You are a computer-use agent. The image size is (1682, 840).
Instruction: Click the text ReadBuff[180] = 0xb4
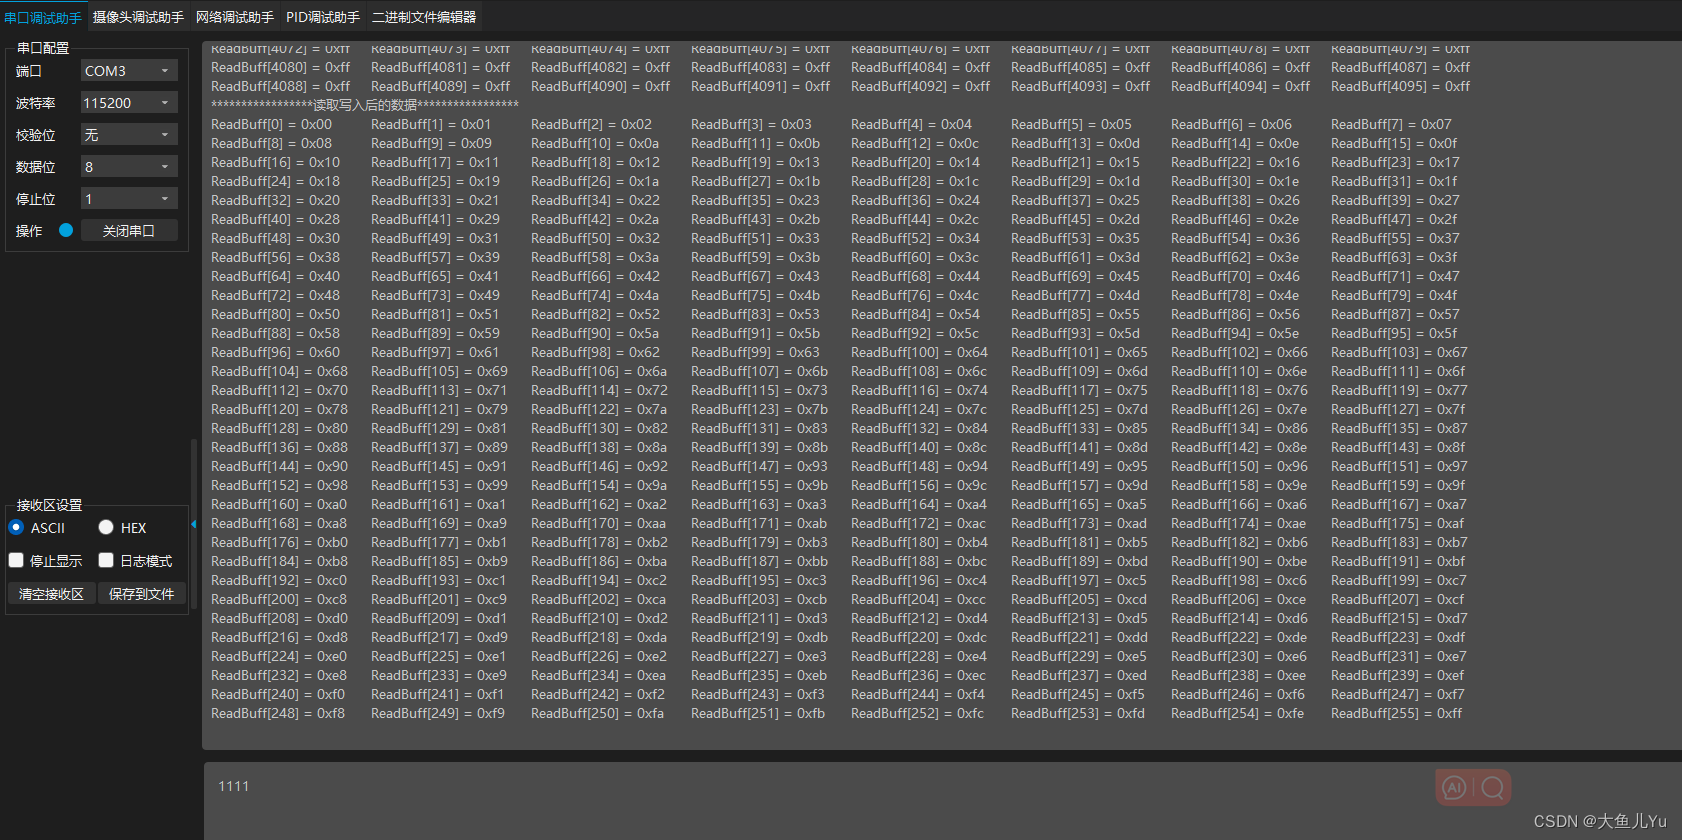click(919, 542)
